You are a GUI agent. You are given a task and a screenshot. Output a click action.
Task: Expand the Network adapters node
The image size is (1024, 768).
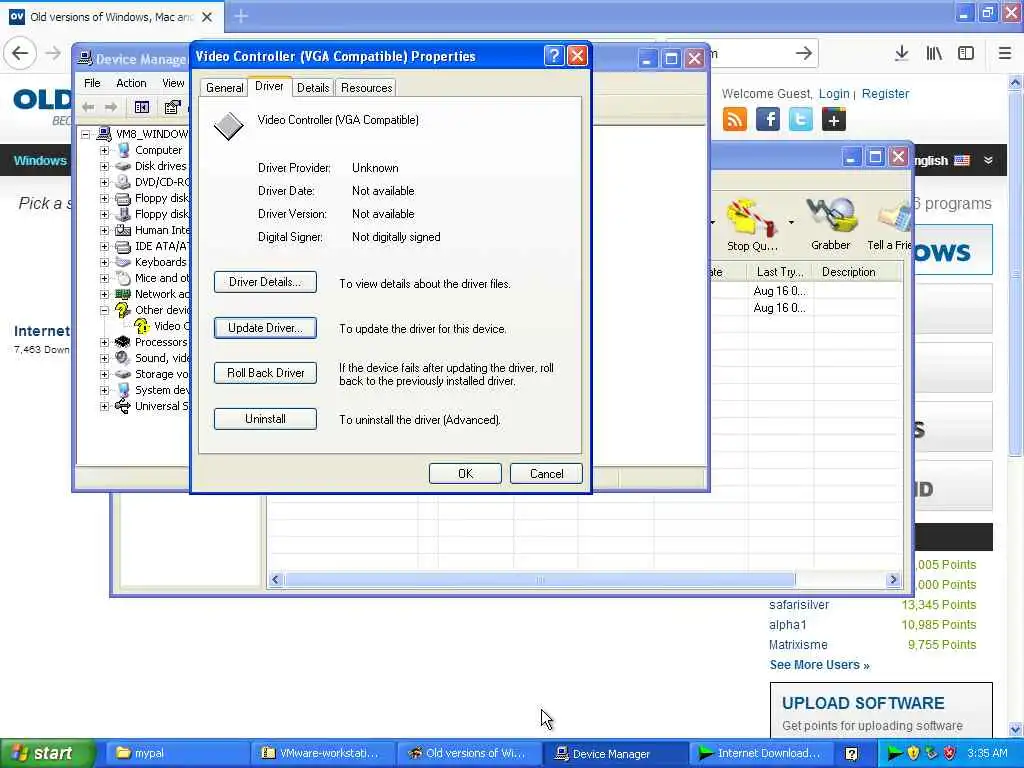click(x=104, y=294)
